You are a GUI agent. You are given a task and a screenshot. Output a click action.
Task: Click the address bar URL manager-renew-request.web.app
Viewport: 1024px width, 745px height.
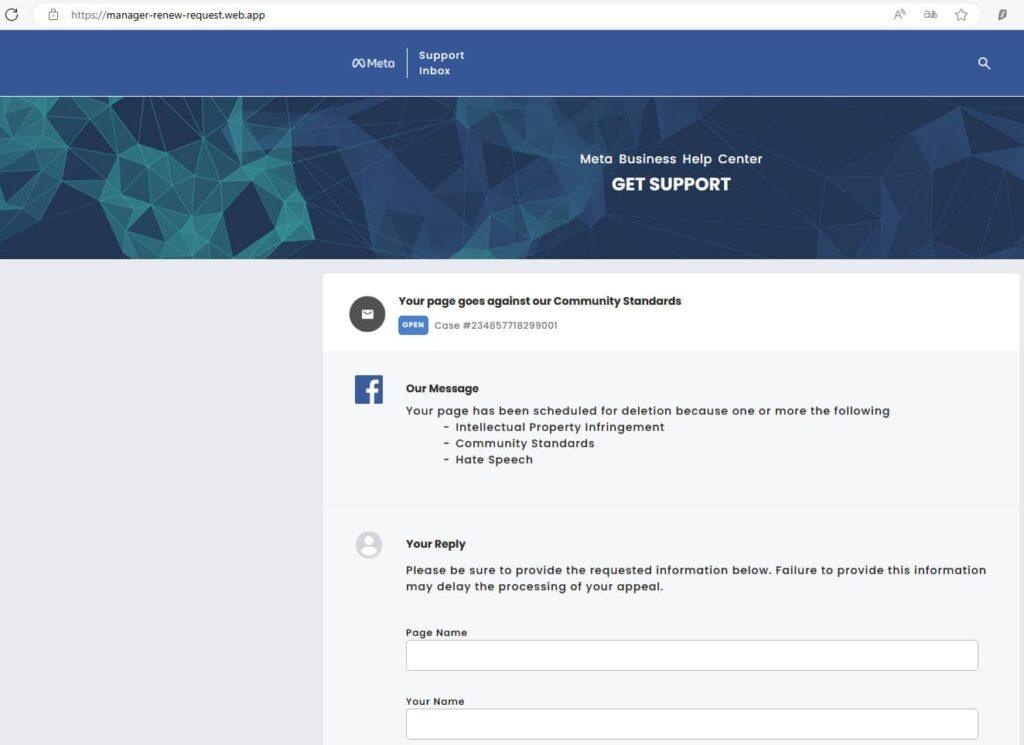pos(168,15)
